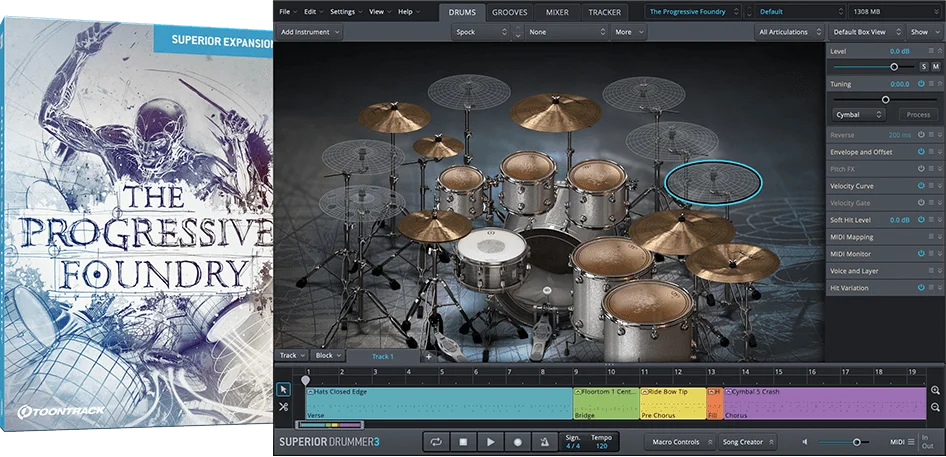Zoom out on the timeline

pyautogui.click(x=935, y=407)
